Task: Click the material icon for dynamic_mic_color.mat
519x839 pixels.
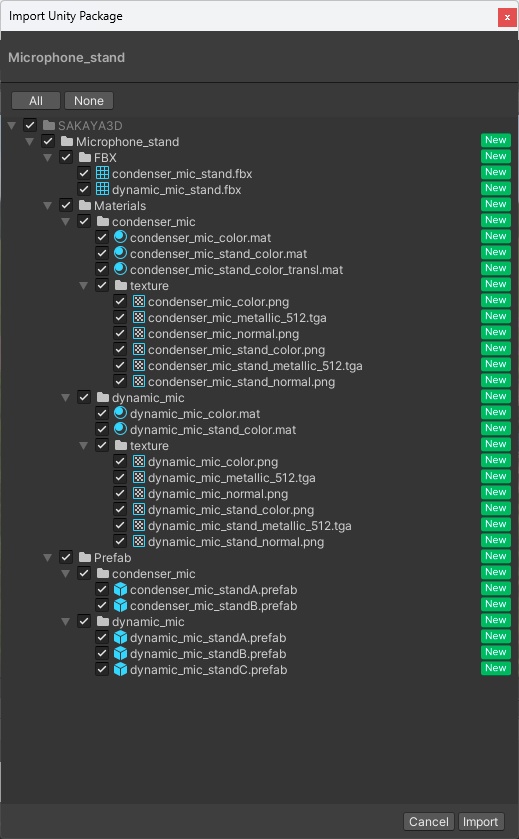Action: click(120, 413)
